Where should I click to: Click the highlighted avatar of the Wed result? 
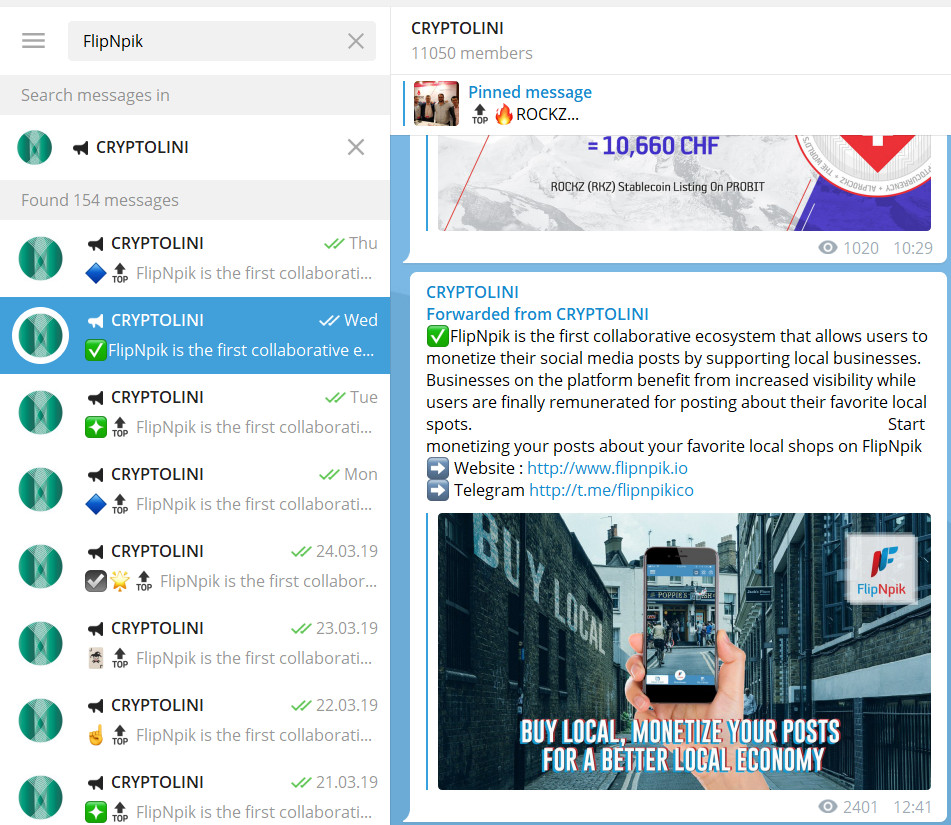click(x=41, y=335)
